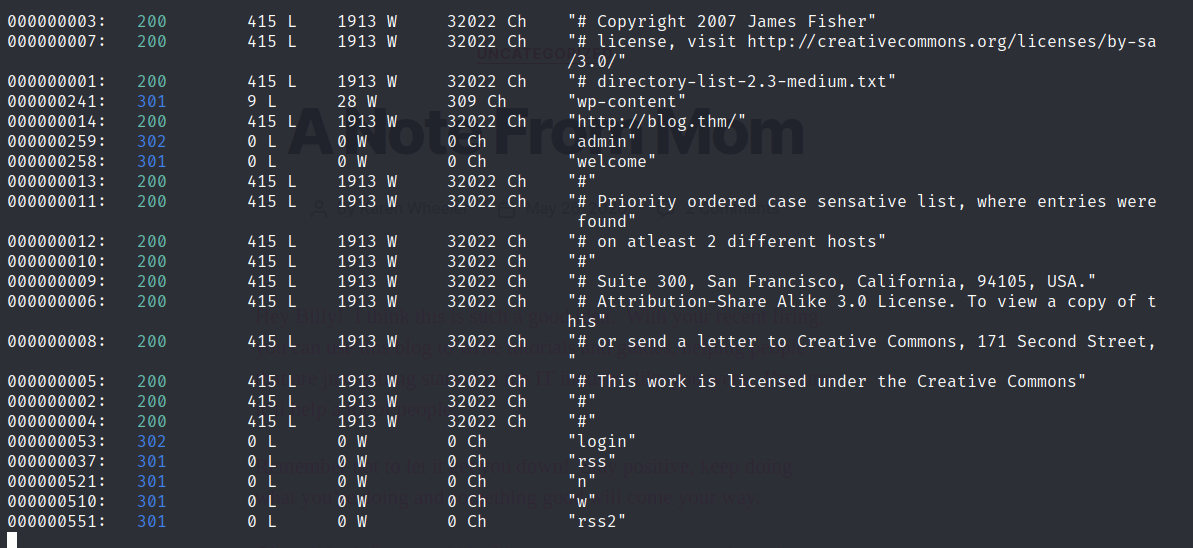Click the "rss2" payload in the last row

point(596,521)
